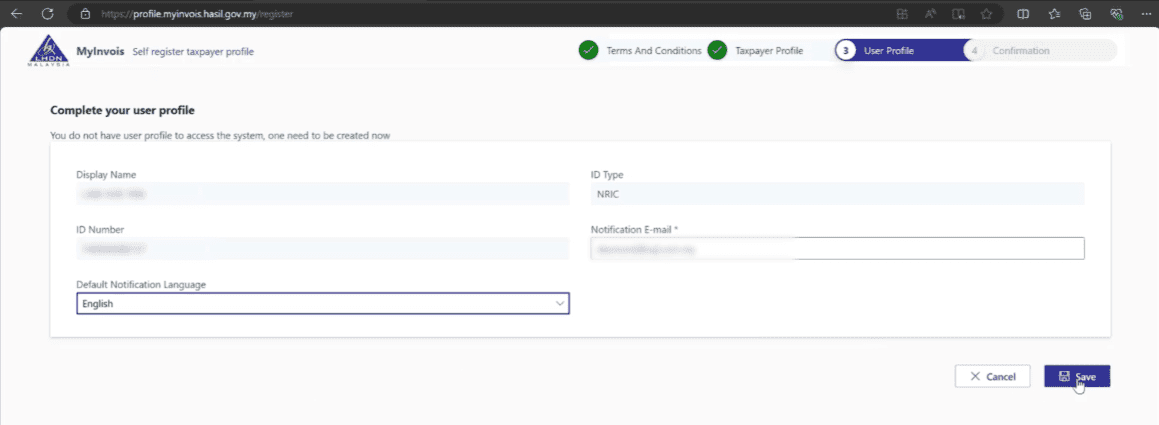
Task: View site info via the padlock icon
Action: pyautogui.click(x=85, y=13)
